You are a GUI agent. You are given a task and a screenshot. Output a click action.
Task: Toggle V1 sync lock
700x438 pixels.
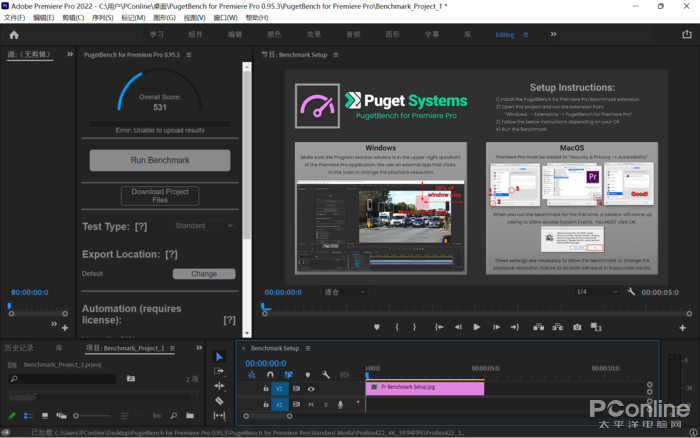click(x=296, y=389)
